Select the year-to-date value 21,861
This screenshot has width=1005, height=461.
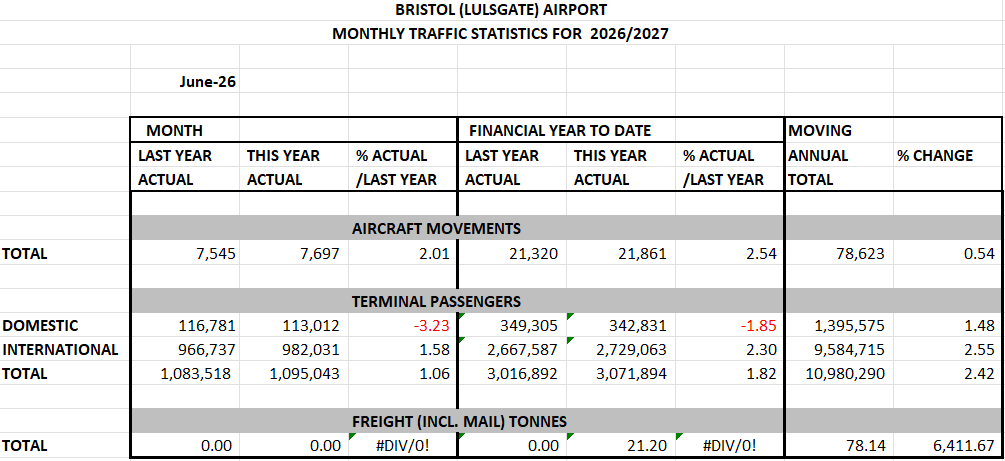[x=621, y=254]
